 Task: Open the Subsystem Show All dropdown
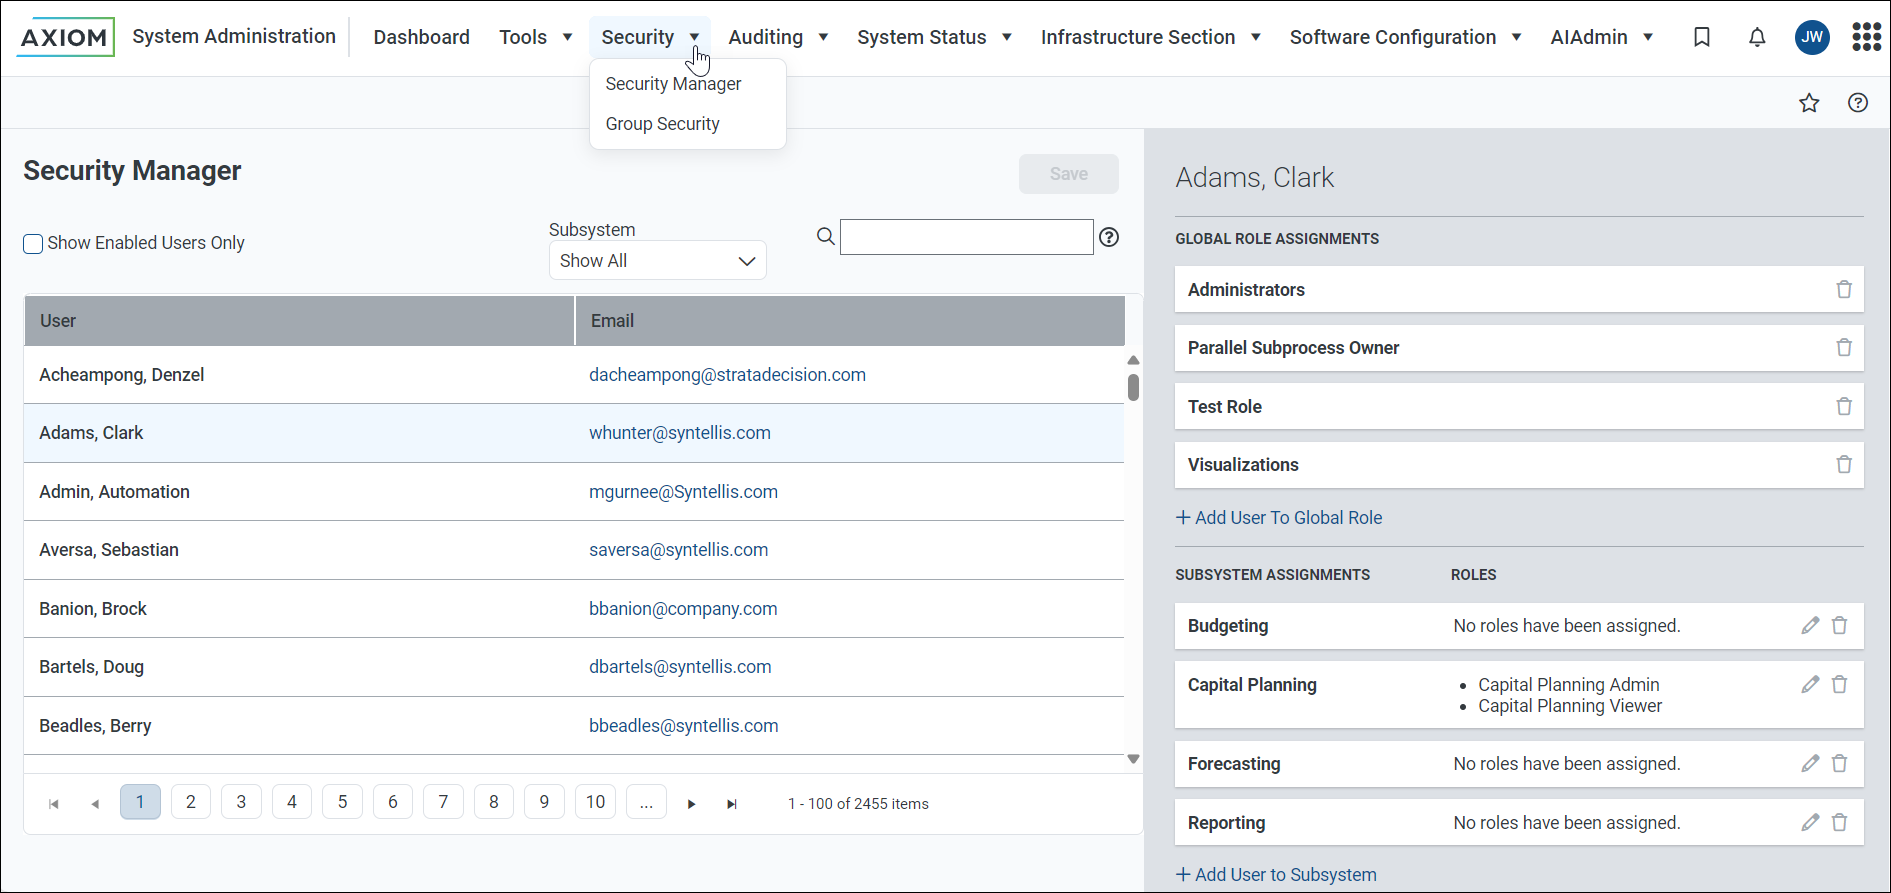(x=657, y=261)
